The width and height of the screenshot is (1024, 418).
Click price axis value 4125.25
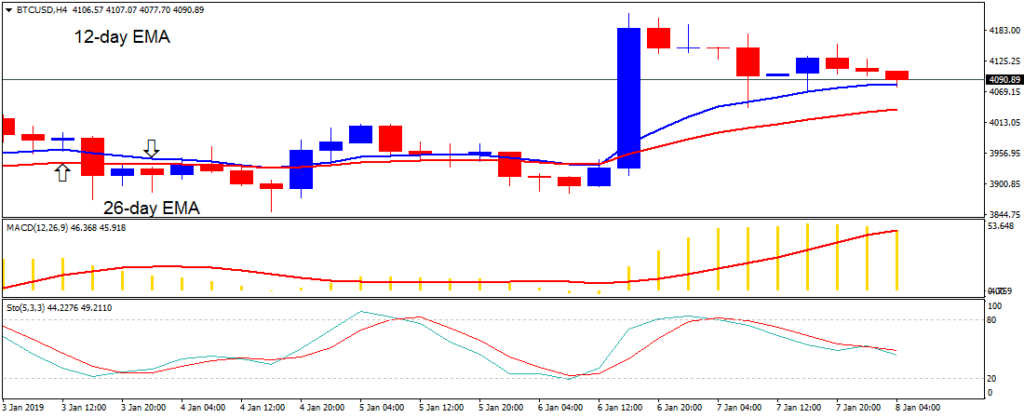point(1006,61)
